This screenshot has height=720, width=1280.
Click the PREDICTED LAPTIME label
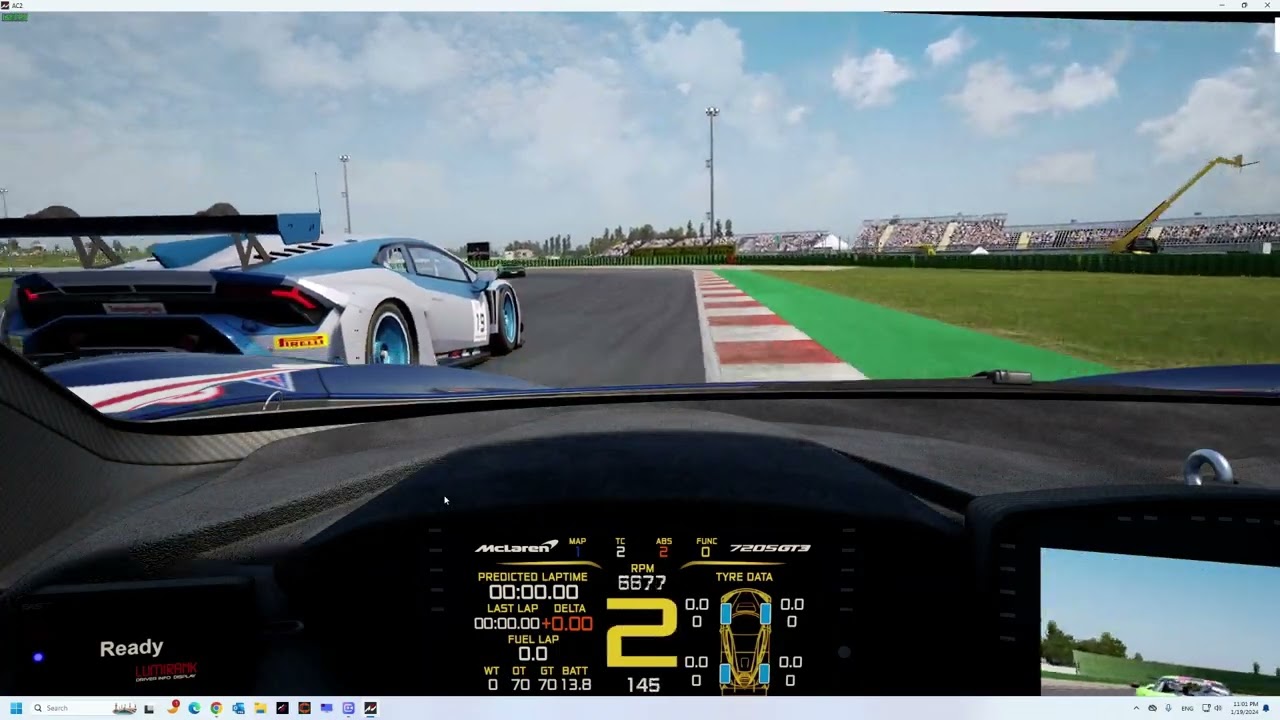[533, 577]
